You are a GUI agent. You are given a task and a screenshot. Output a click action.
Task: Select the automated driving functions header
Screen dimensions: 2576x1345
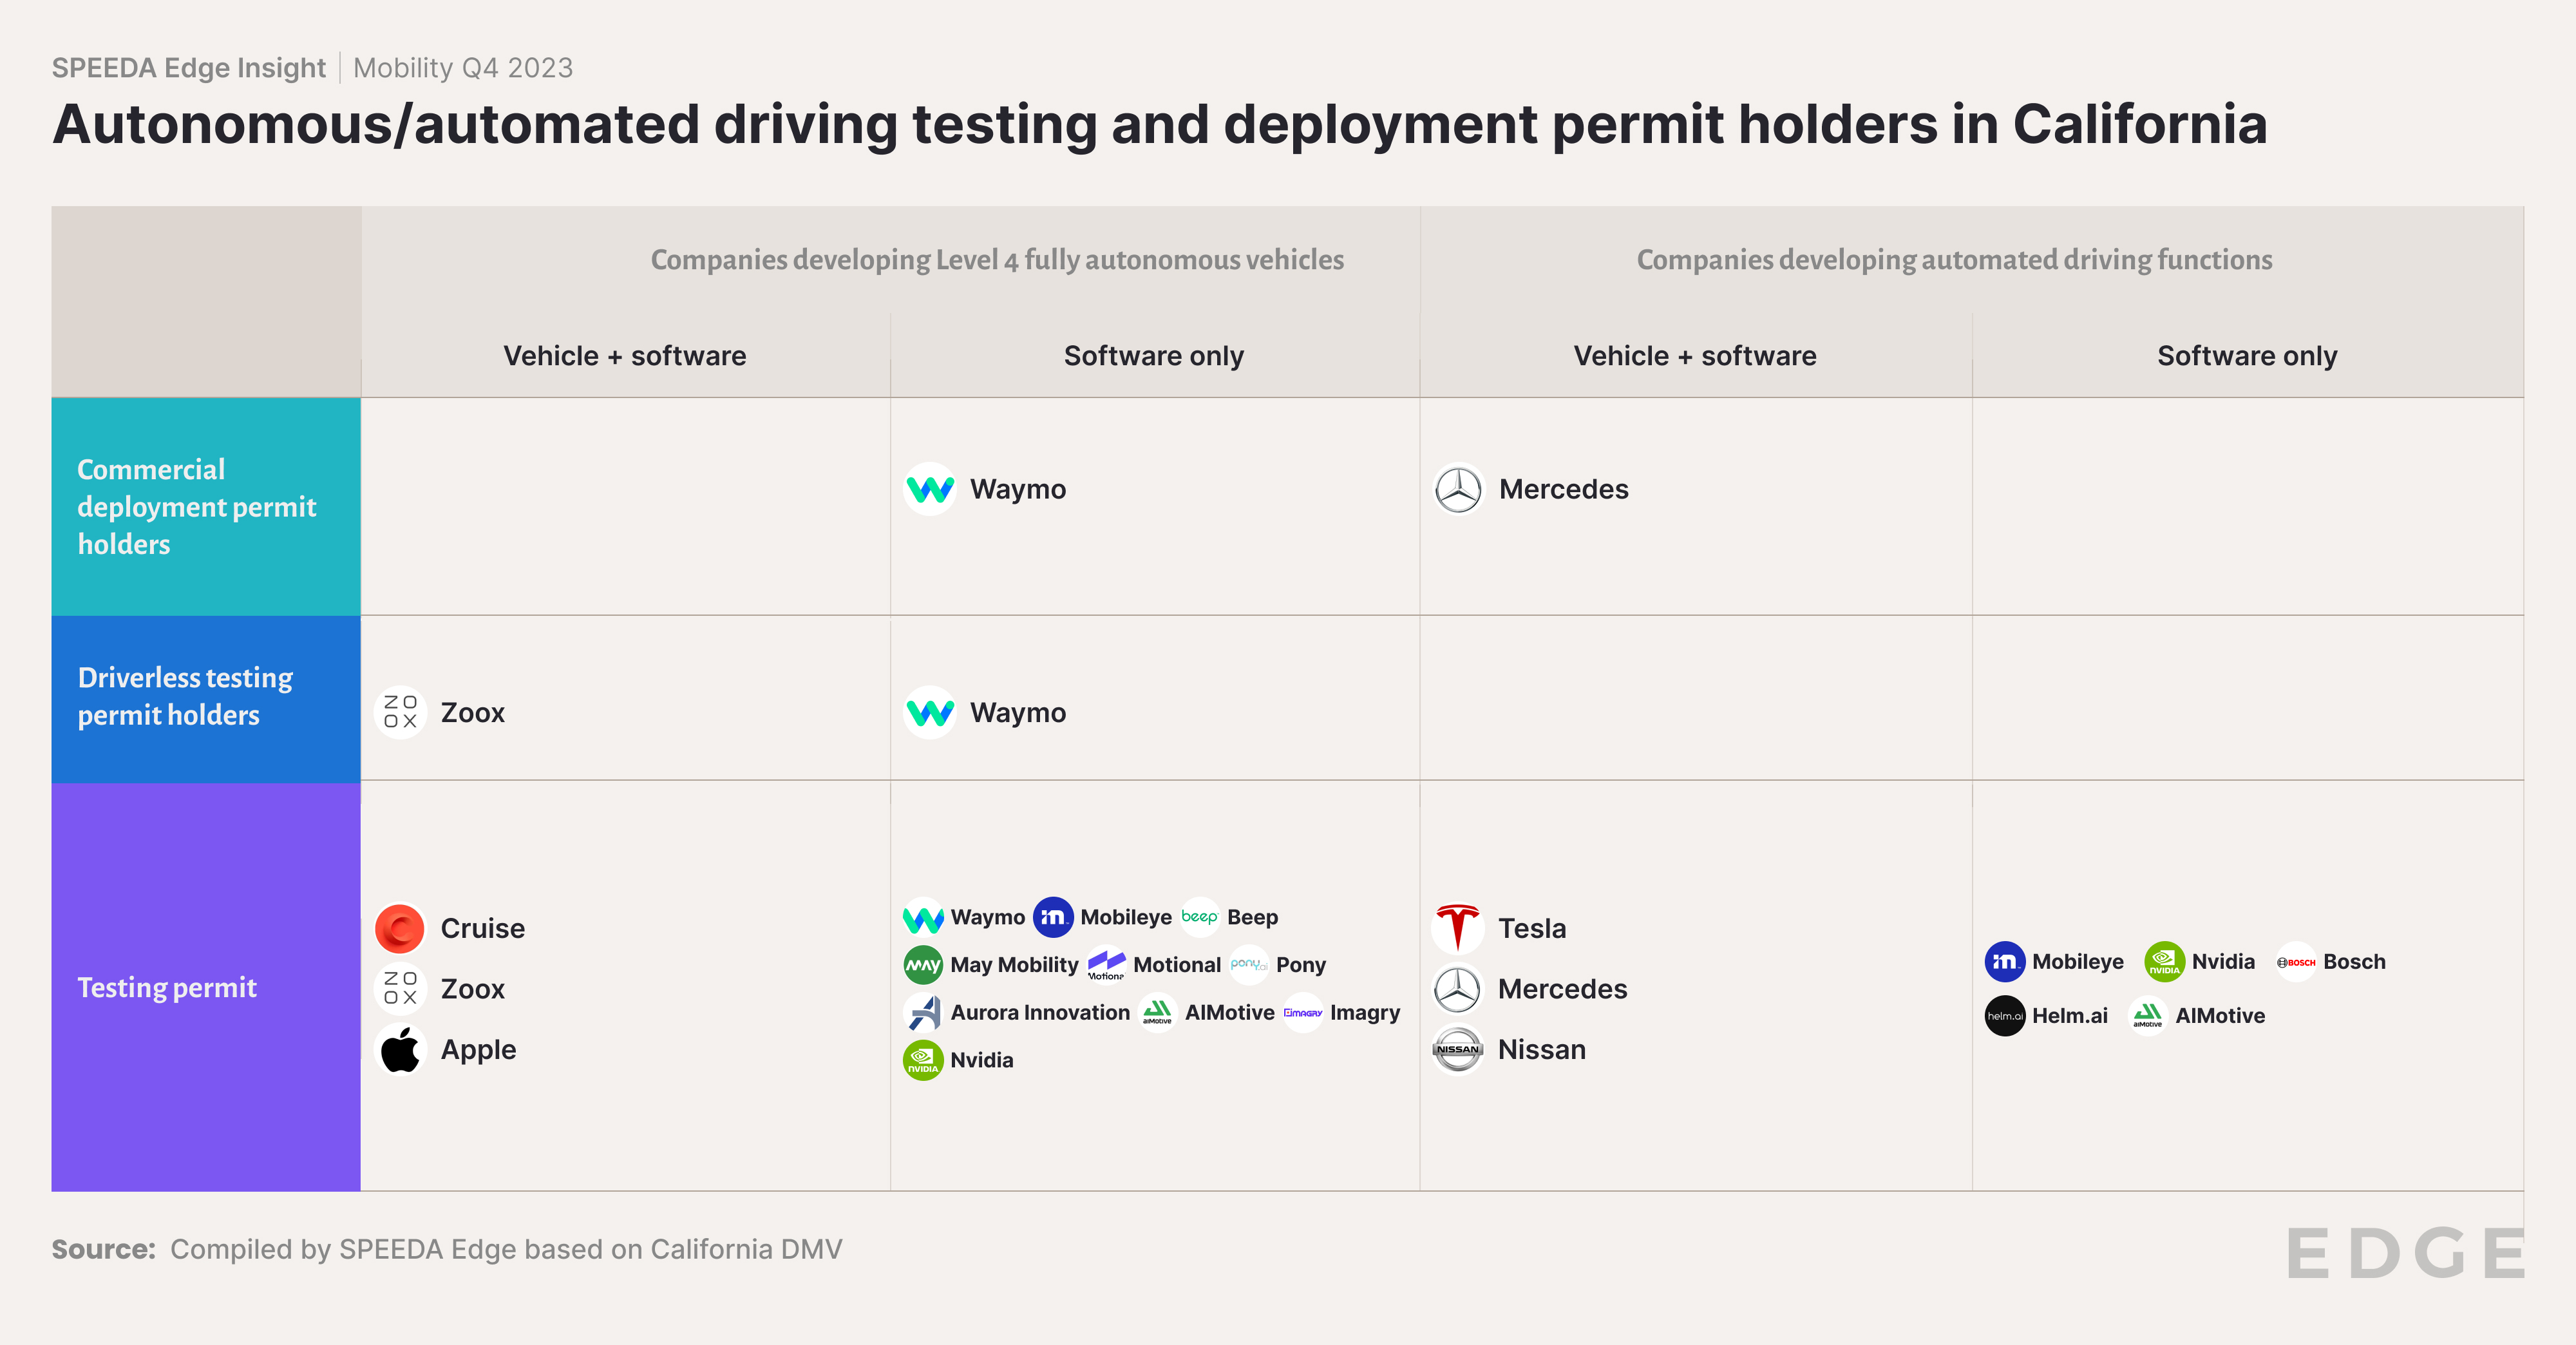pos(1954,260)
